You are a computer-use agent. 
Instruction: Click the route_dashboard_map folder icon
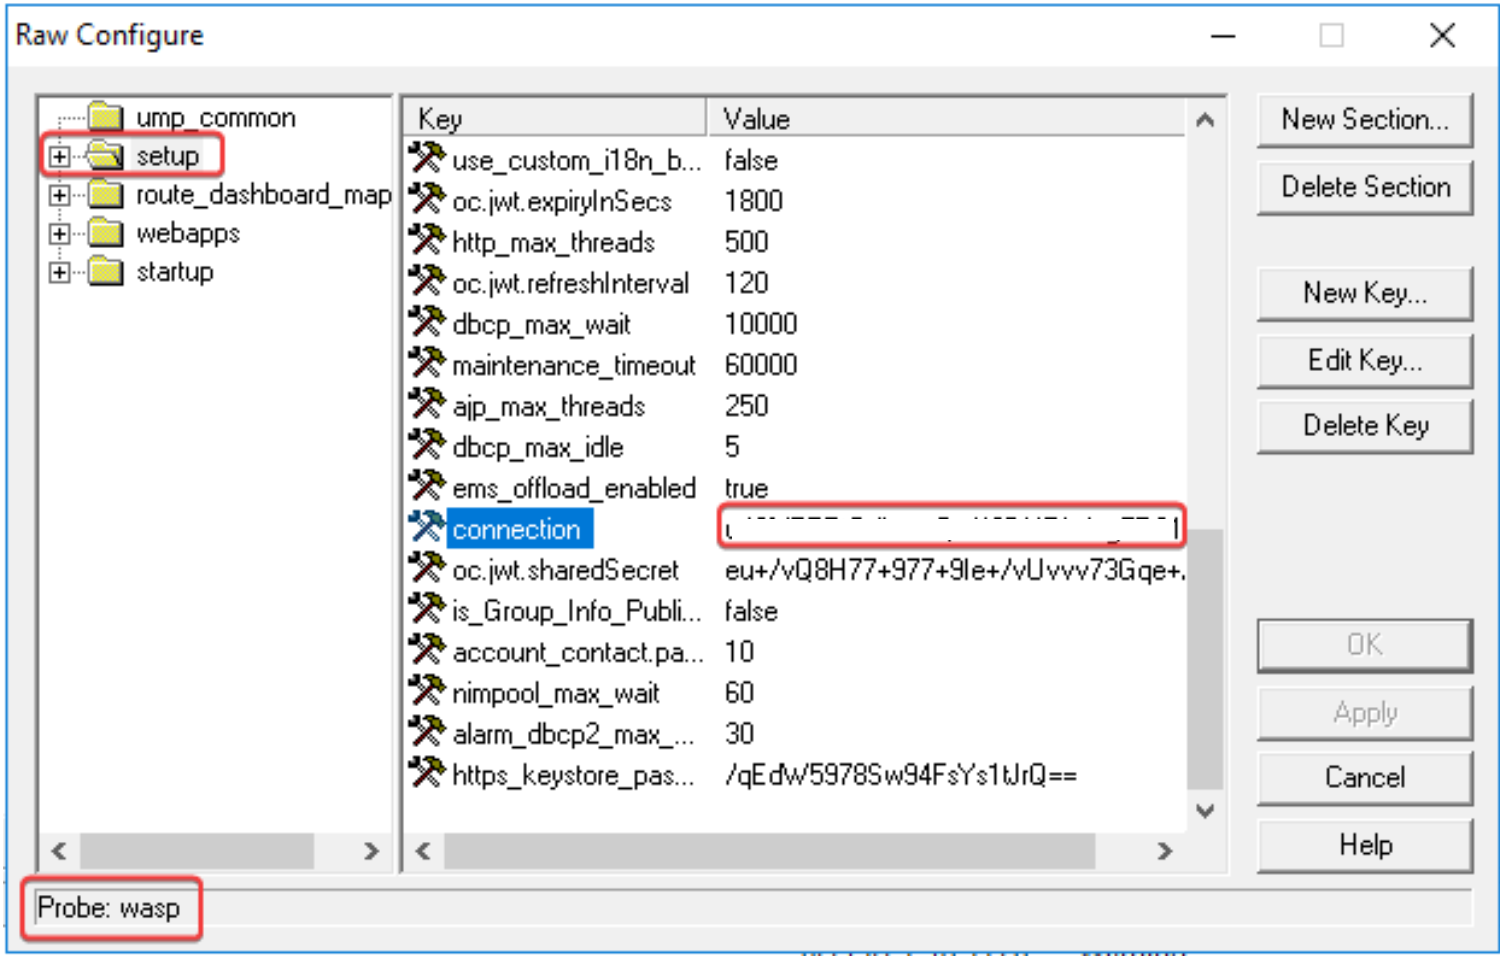106,194
